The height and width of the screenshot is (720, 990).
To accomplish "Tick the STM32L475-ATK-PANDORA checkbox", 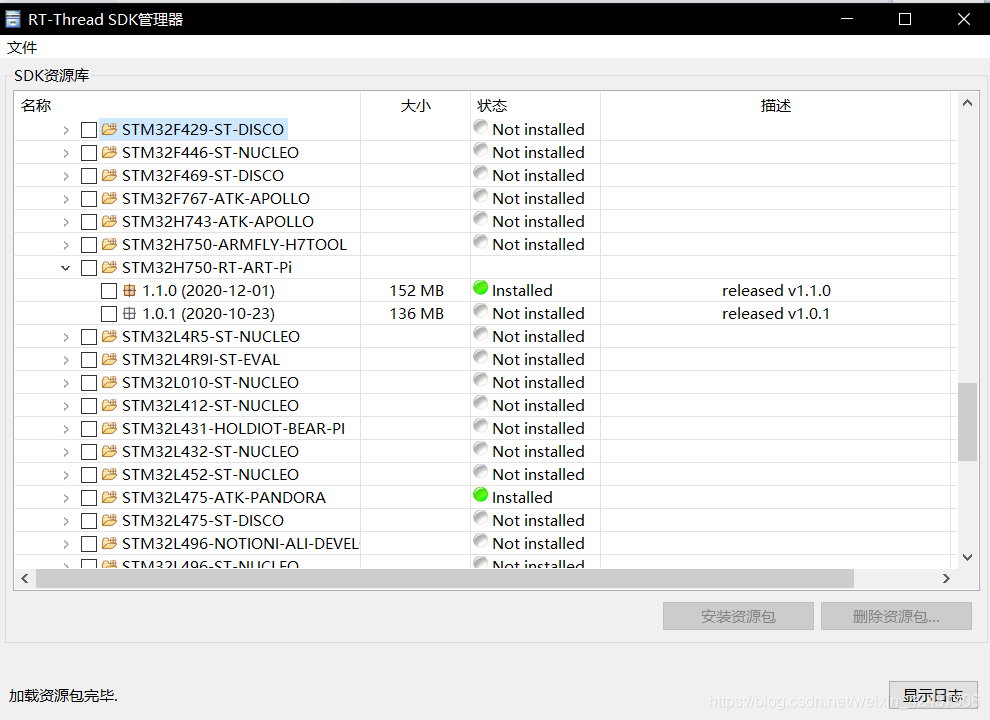I will pos(89,498).
